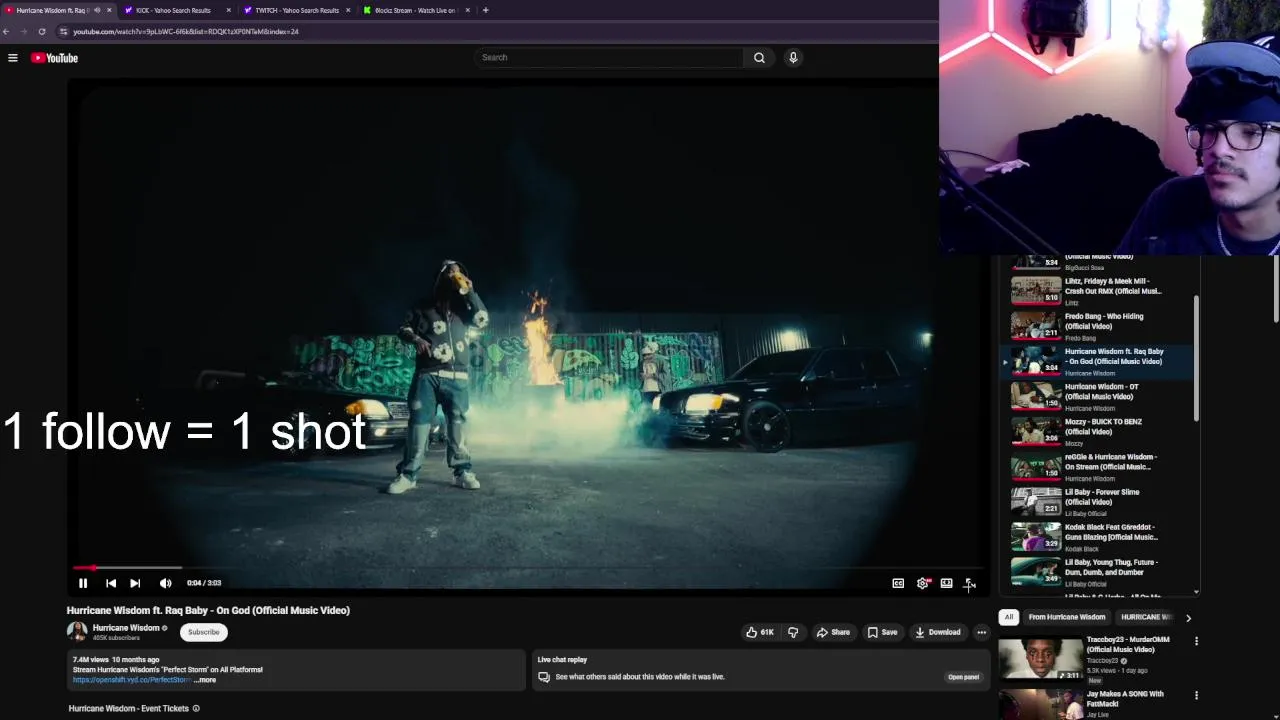The height and width of the screenshot is (720, 1280).
Task: Like the video with 61K likes
Action: (760, 632)
